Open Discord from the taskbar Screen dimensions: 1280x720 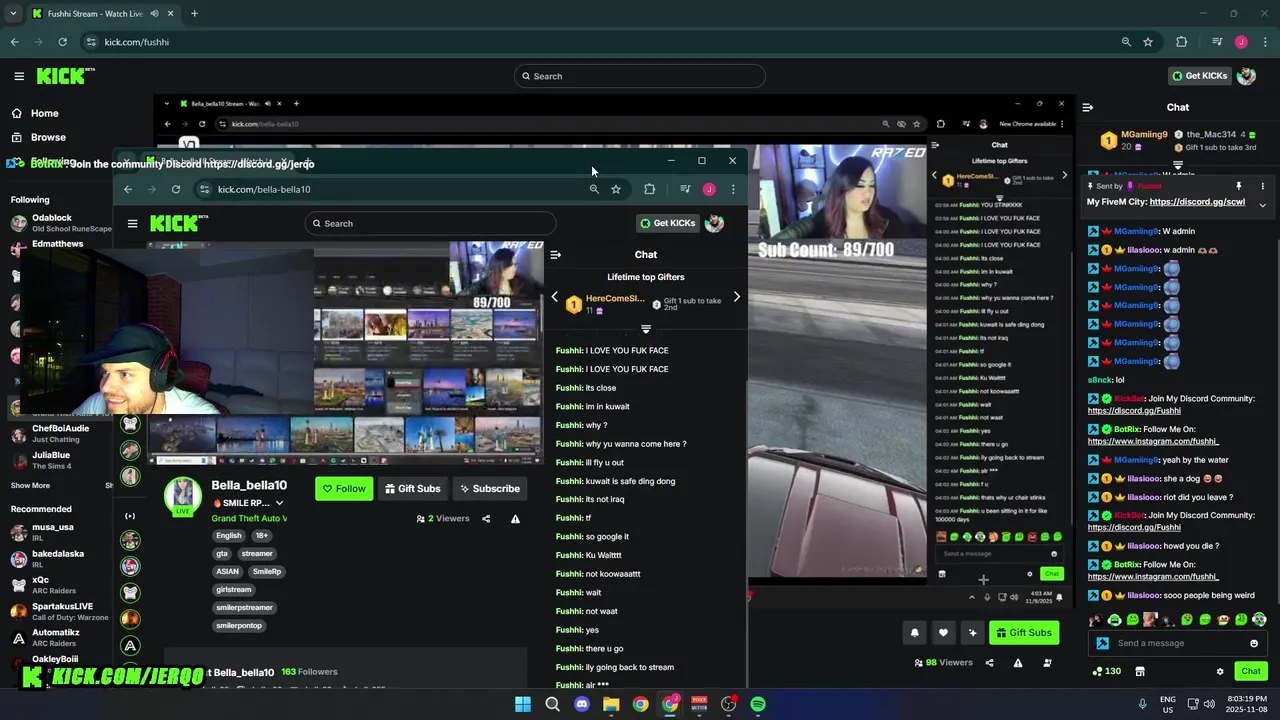click(x=582, y=704)
